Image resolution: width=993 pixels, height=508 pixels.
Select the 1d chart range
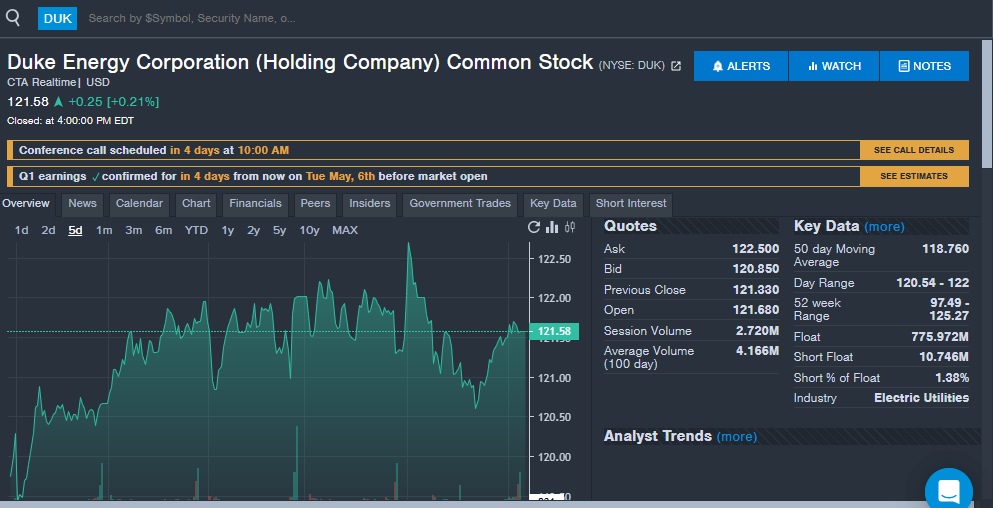pos(22,231)
